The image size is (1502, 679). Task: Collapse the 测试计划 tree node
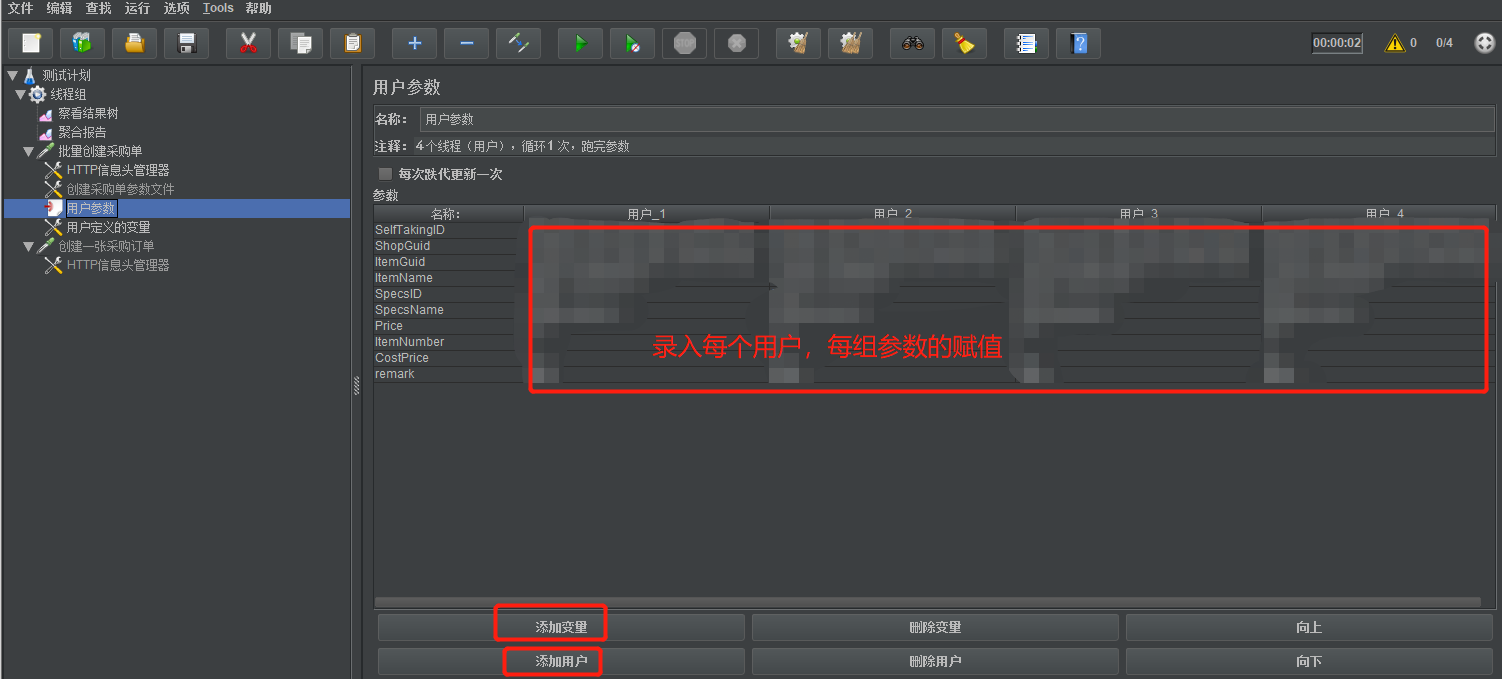click(12, 75)
